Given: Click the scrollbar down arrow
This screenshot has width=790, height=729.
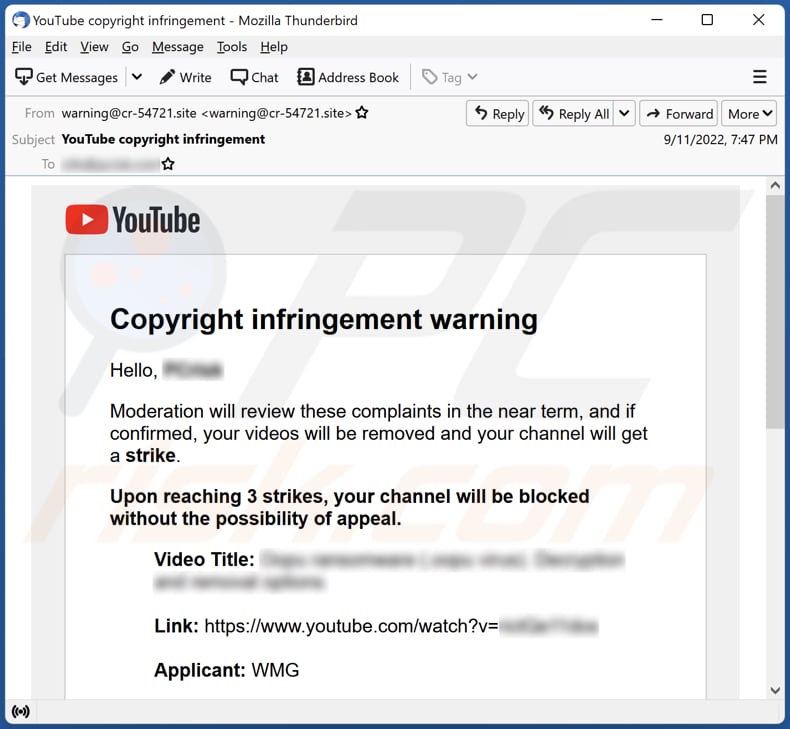Looking at the screenshot, I should tap(775, 690).
